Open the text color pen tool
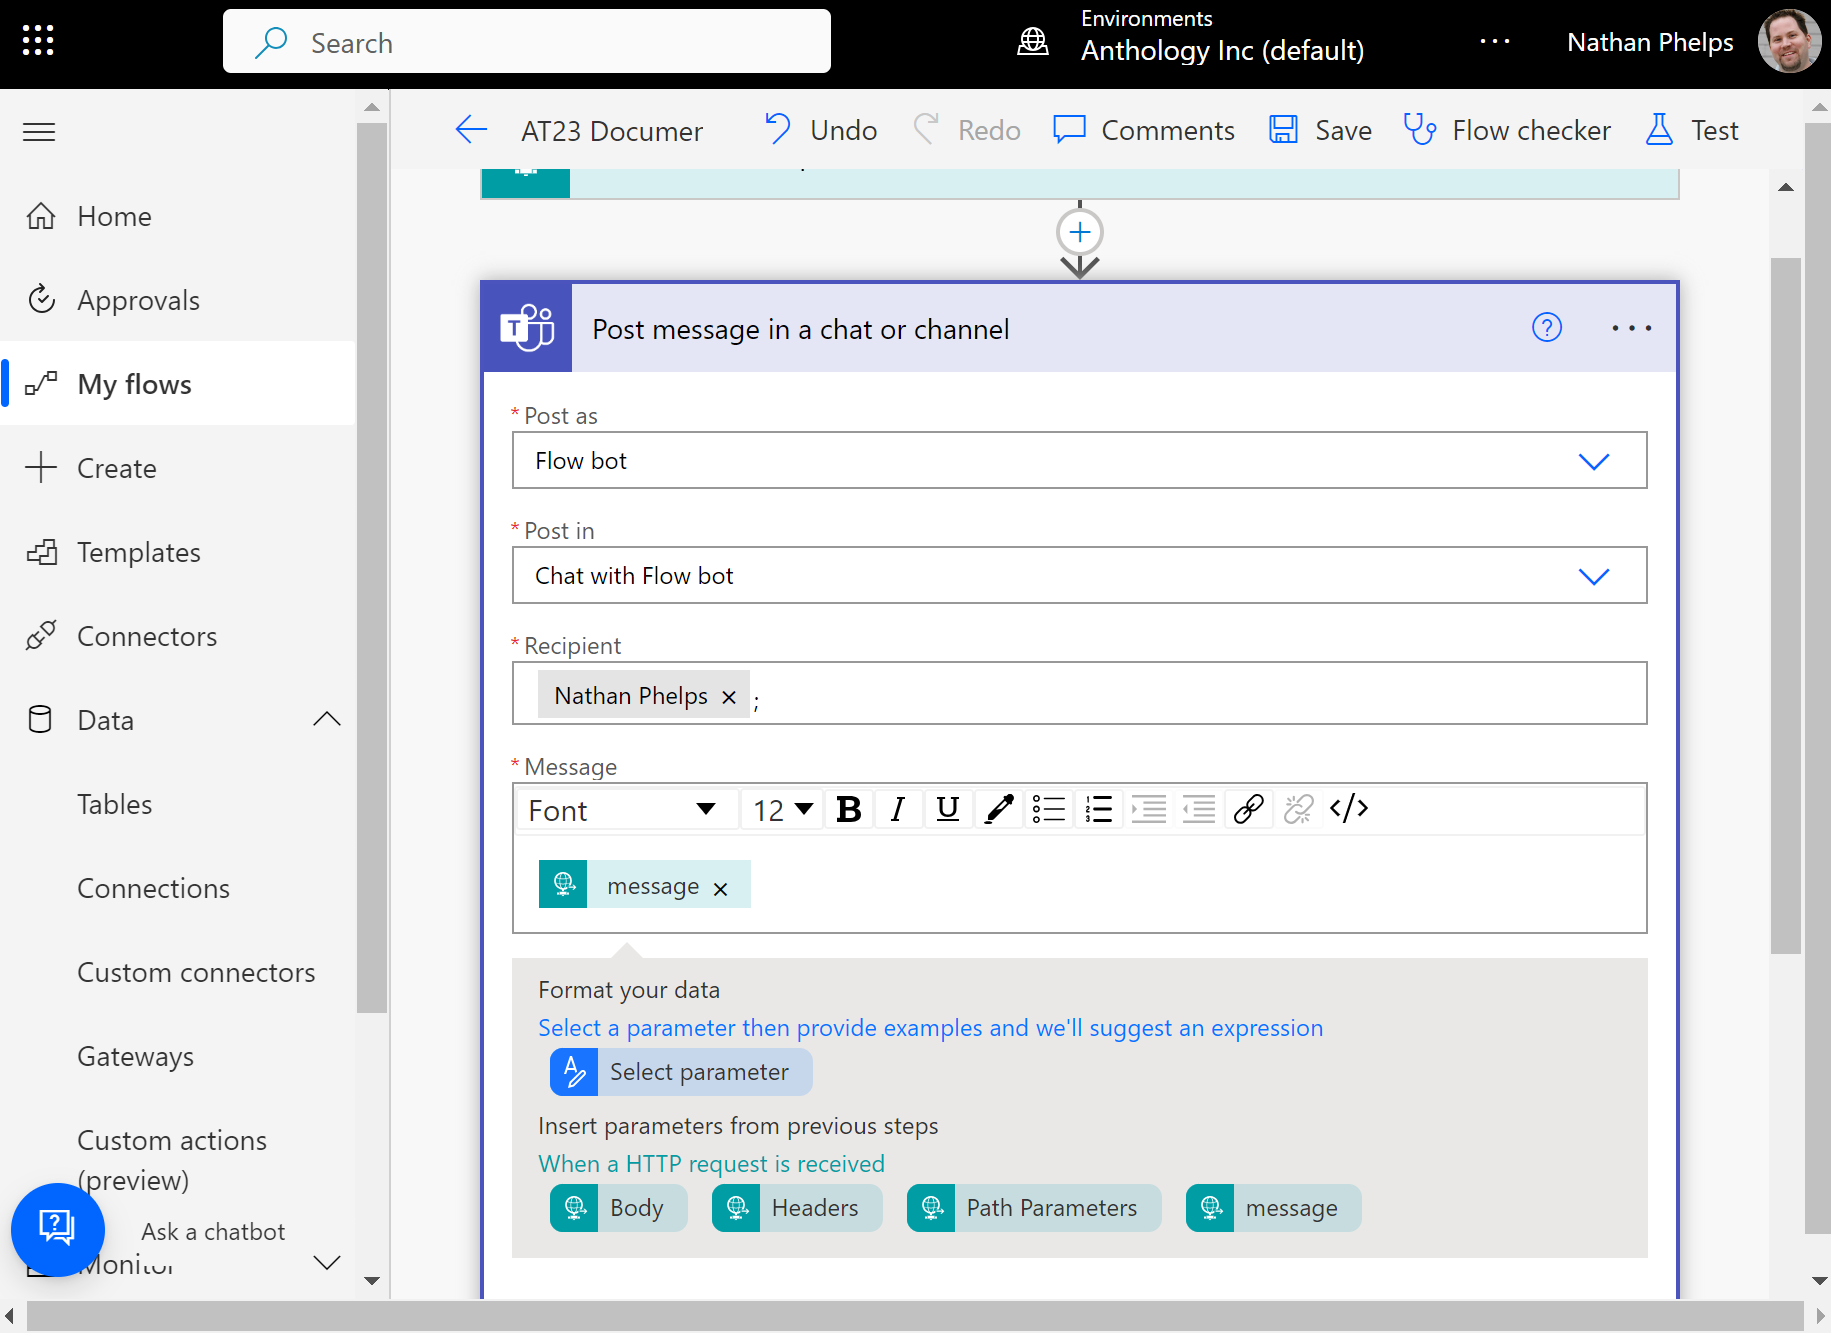This screenshot has width=1831, height=1333. pyautogui.click(x=998, y=809)
